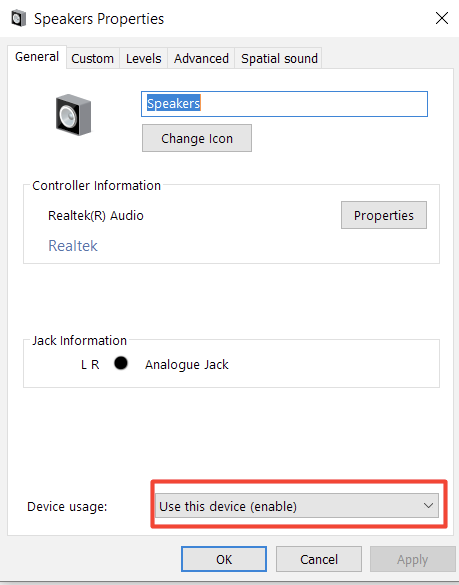This screenshot has height=585, width=459.
Task: Follow the blue Realtek link
Action: [x=73, y=246]
